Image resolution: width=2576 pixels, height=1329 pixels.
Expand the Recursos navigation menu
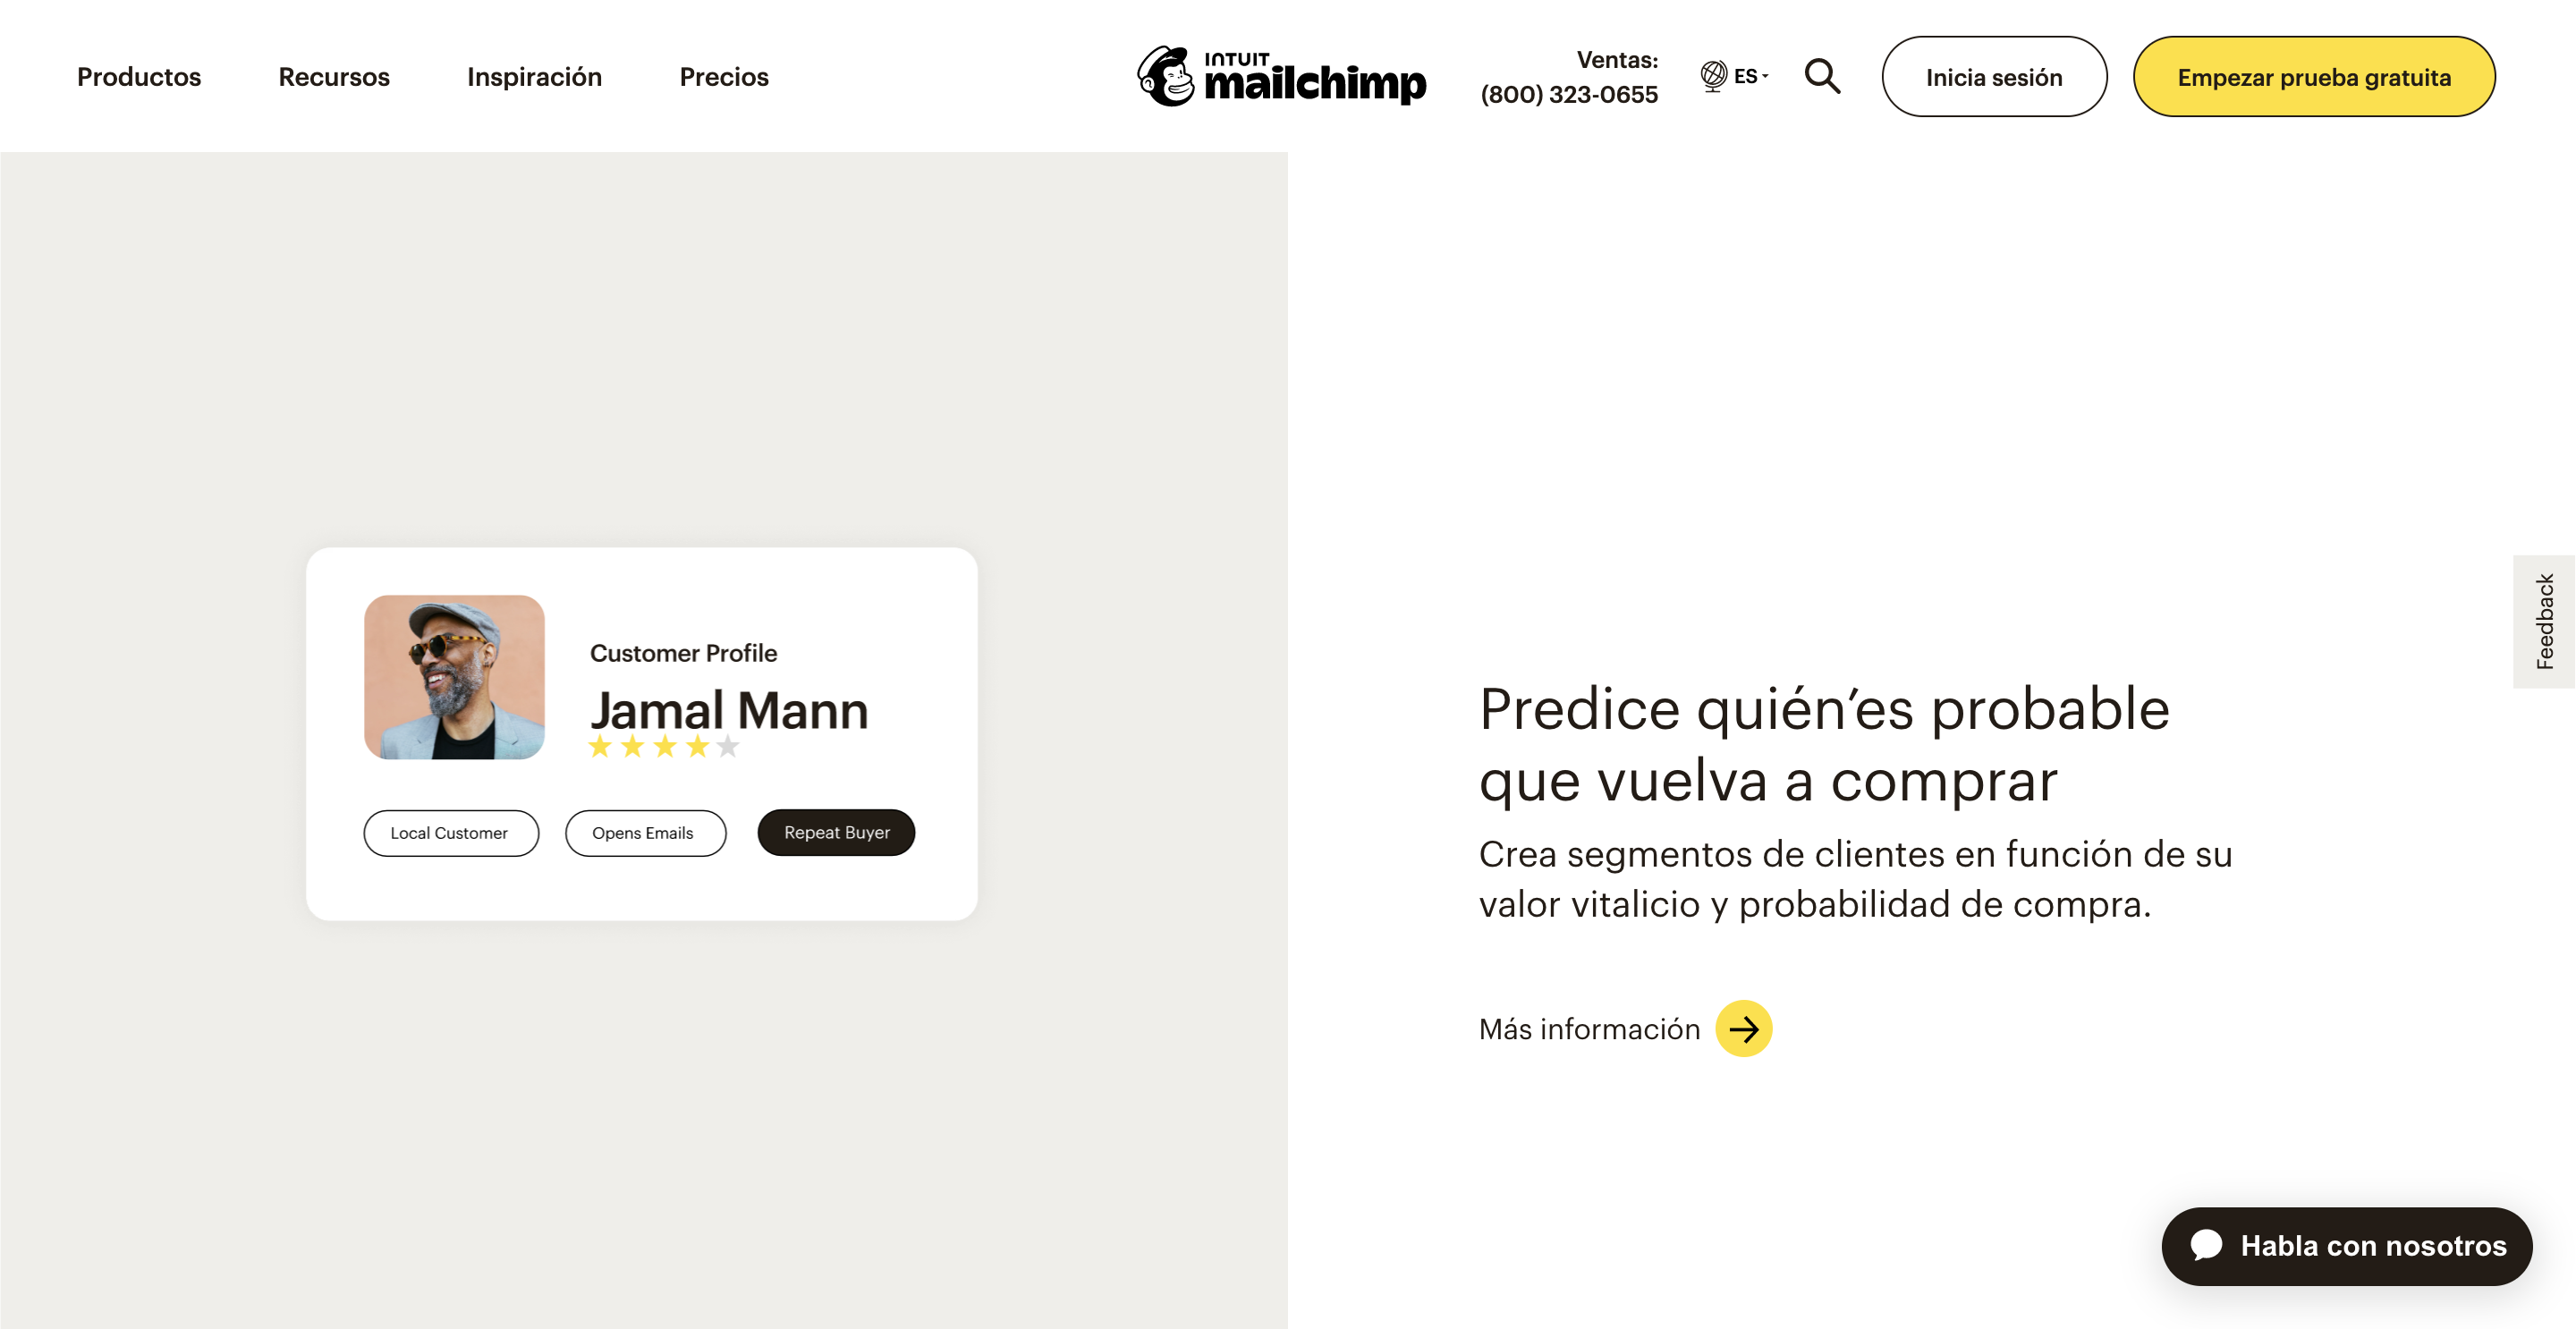point(334,76)
